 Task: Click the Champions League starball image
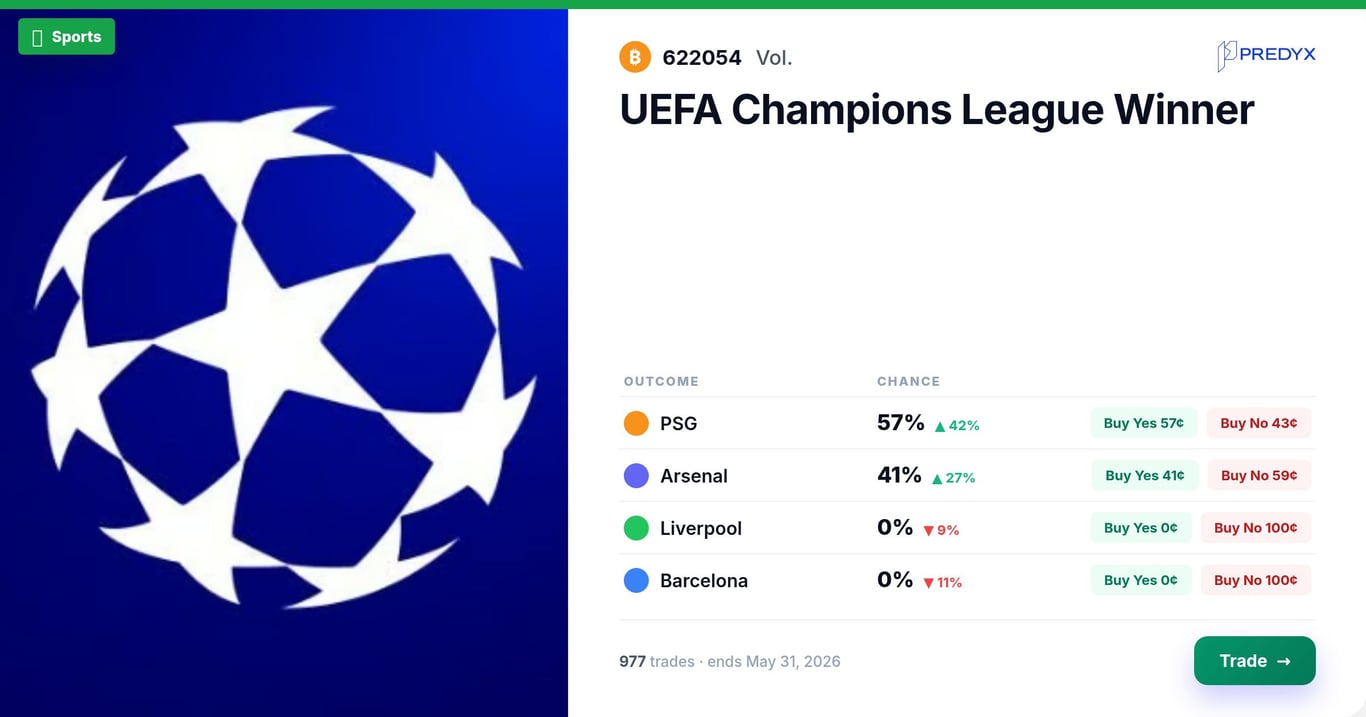284,358
